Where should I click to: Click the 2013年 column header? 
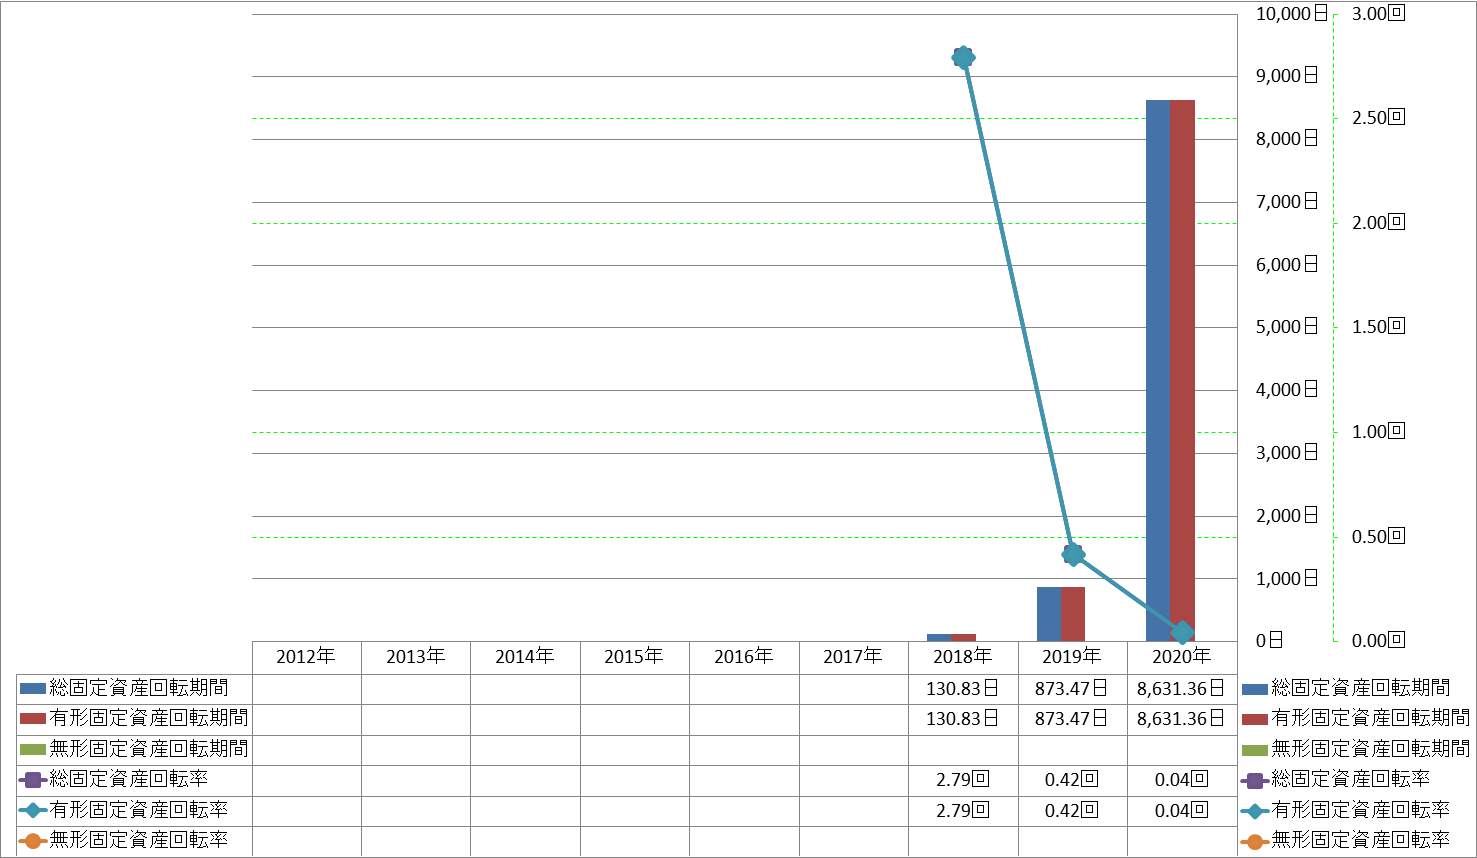[416, 657]
